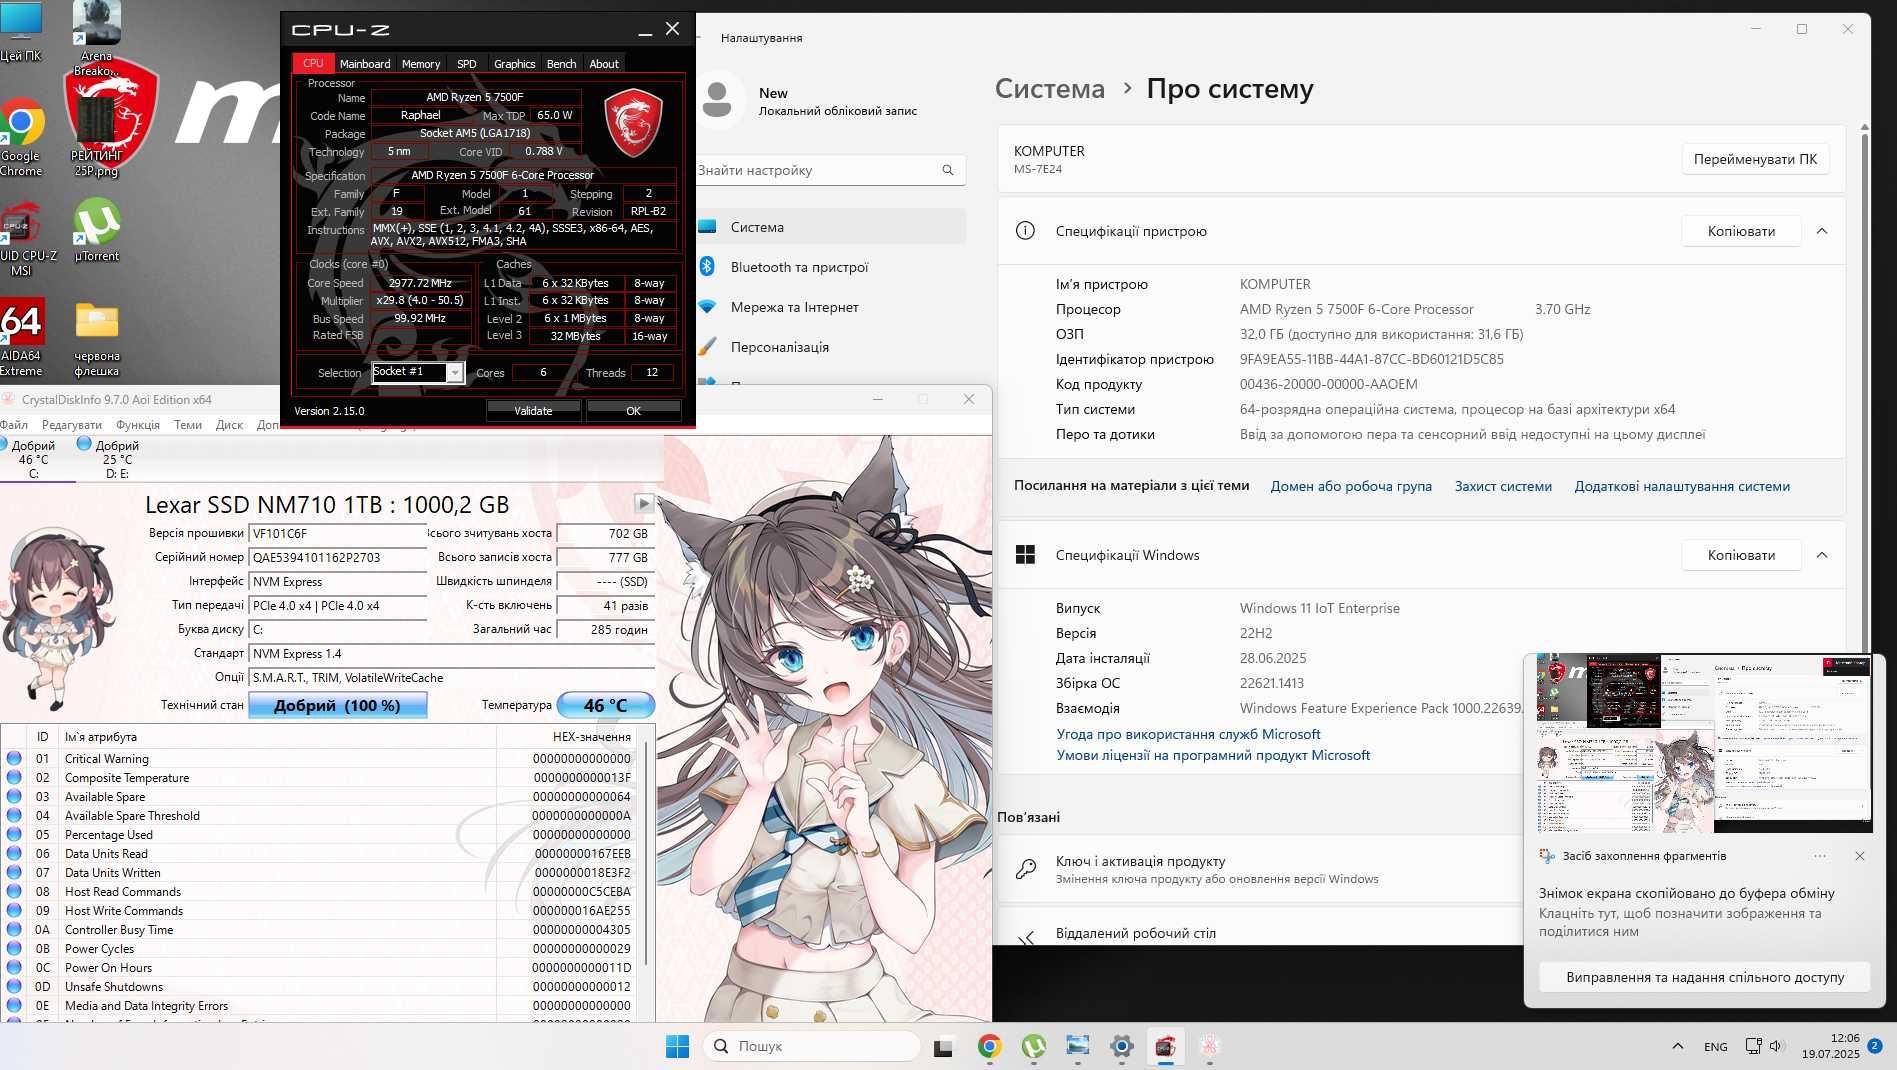This screenshot has width=1897, height=1070.
Task: Show hidden system tray icons
Action: point(1677,1046)
